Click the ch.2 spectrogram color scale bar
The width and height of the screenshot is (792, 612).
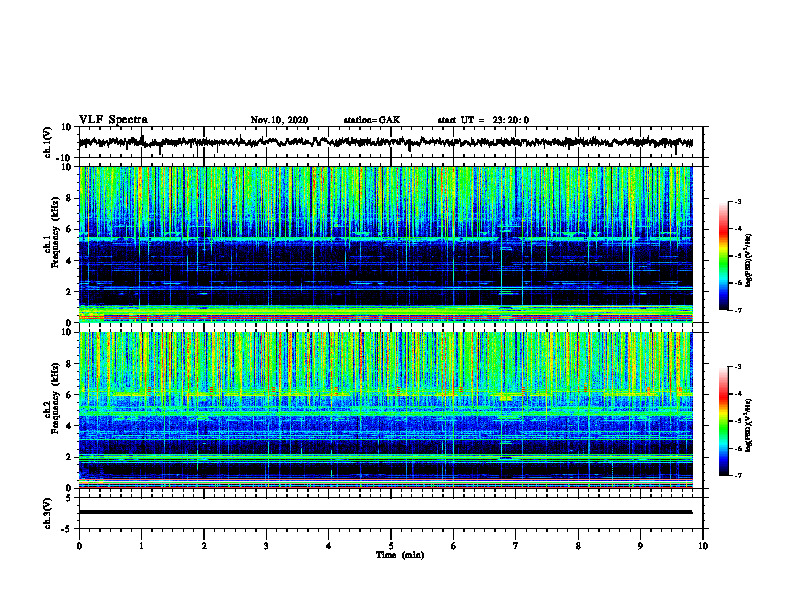pos(724,421)
